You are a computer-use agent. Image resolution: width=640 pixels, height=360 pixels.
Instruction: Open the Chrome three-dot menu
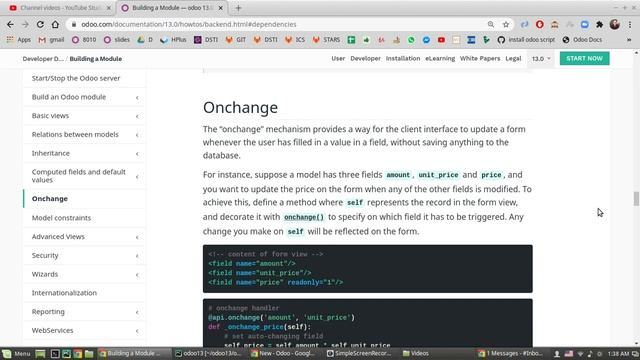pos(630,24)
